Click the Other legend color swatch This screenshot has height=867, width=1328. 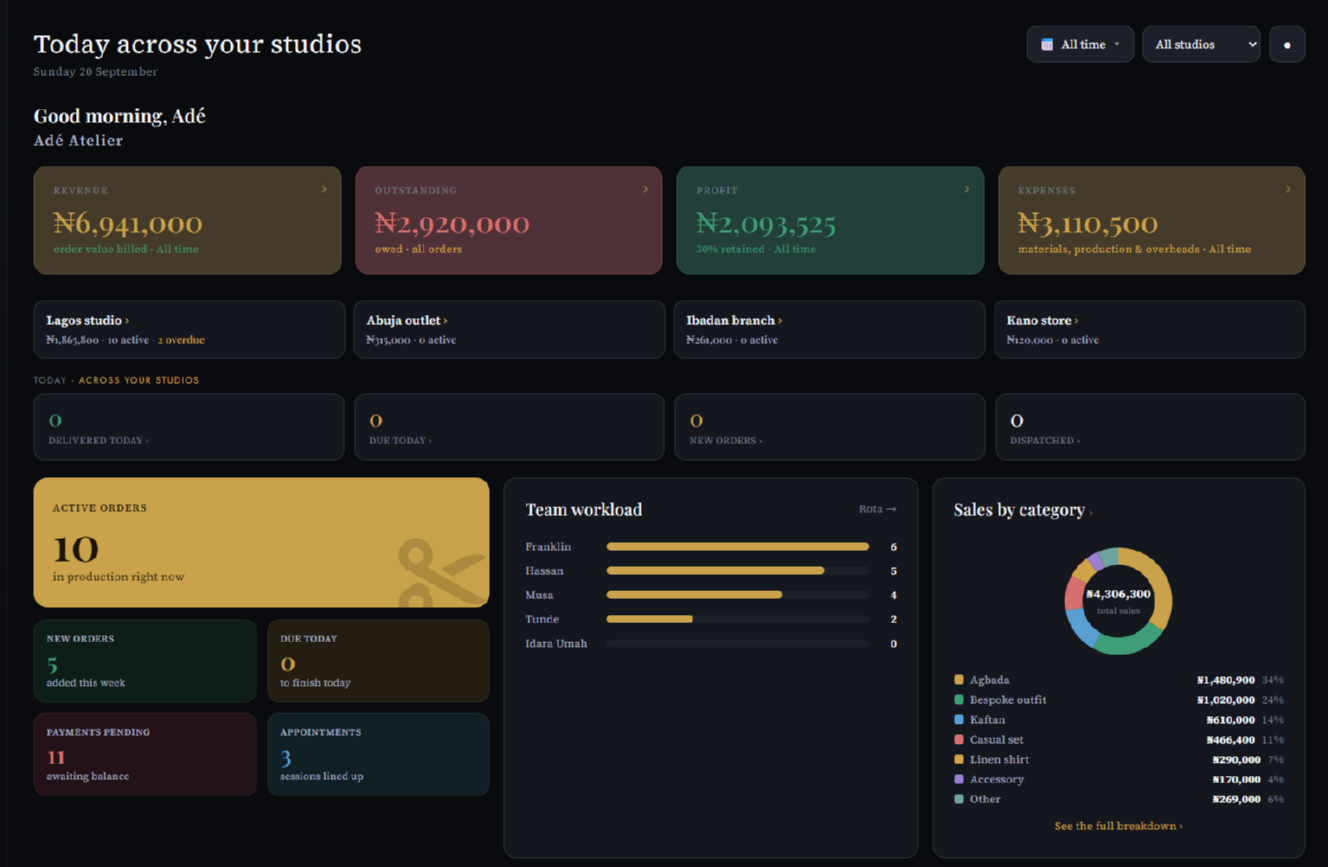(959, 799)
